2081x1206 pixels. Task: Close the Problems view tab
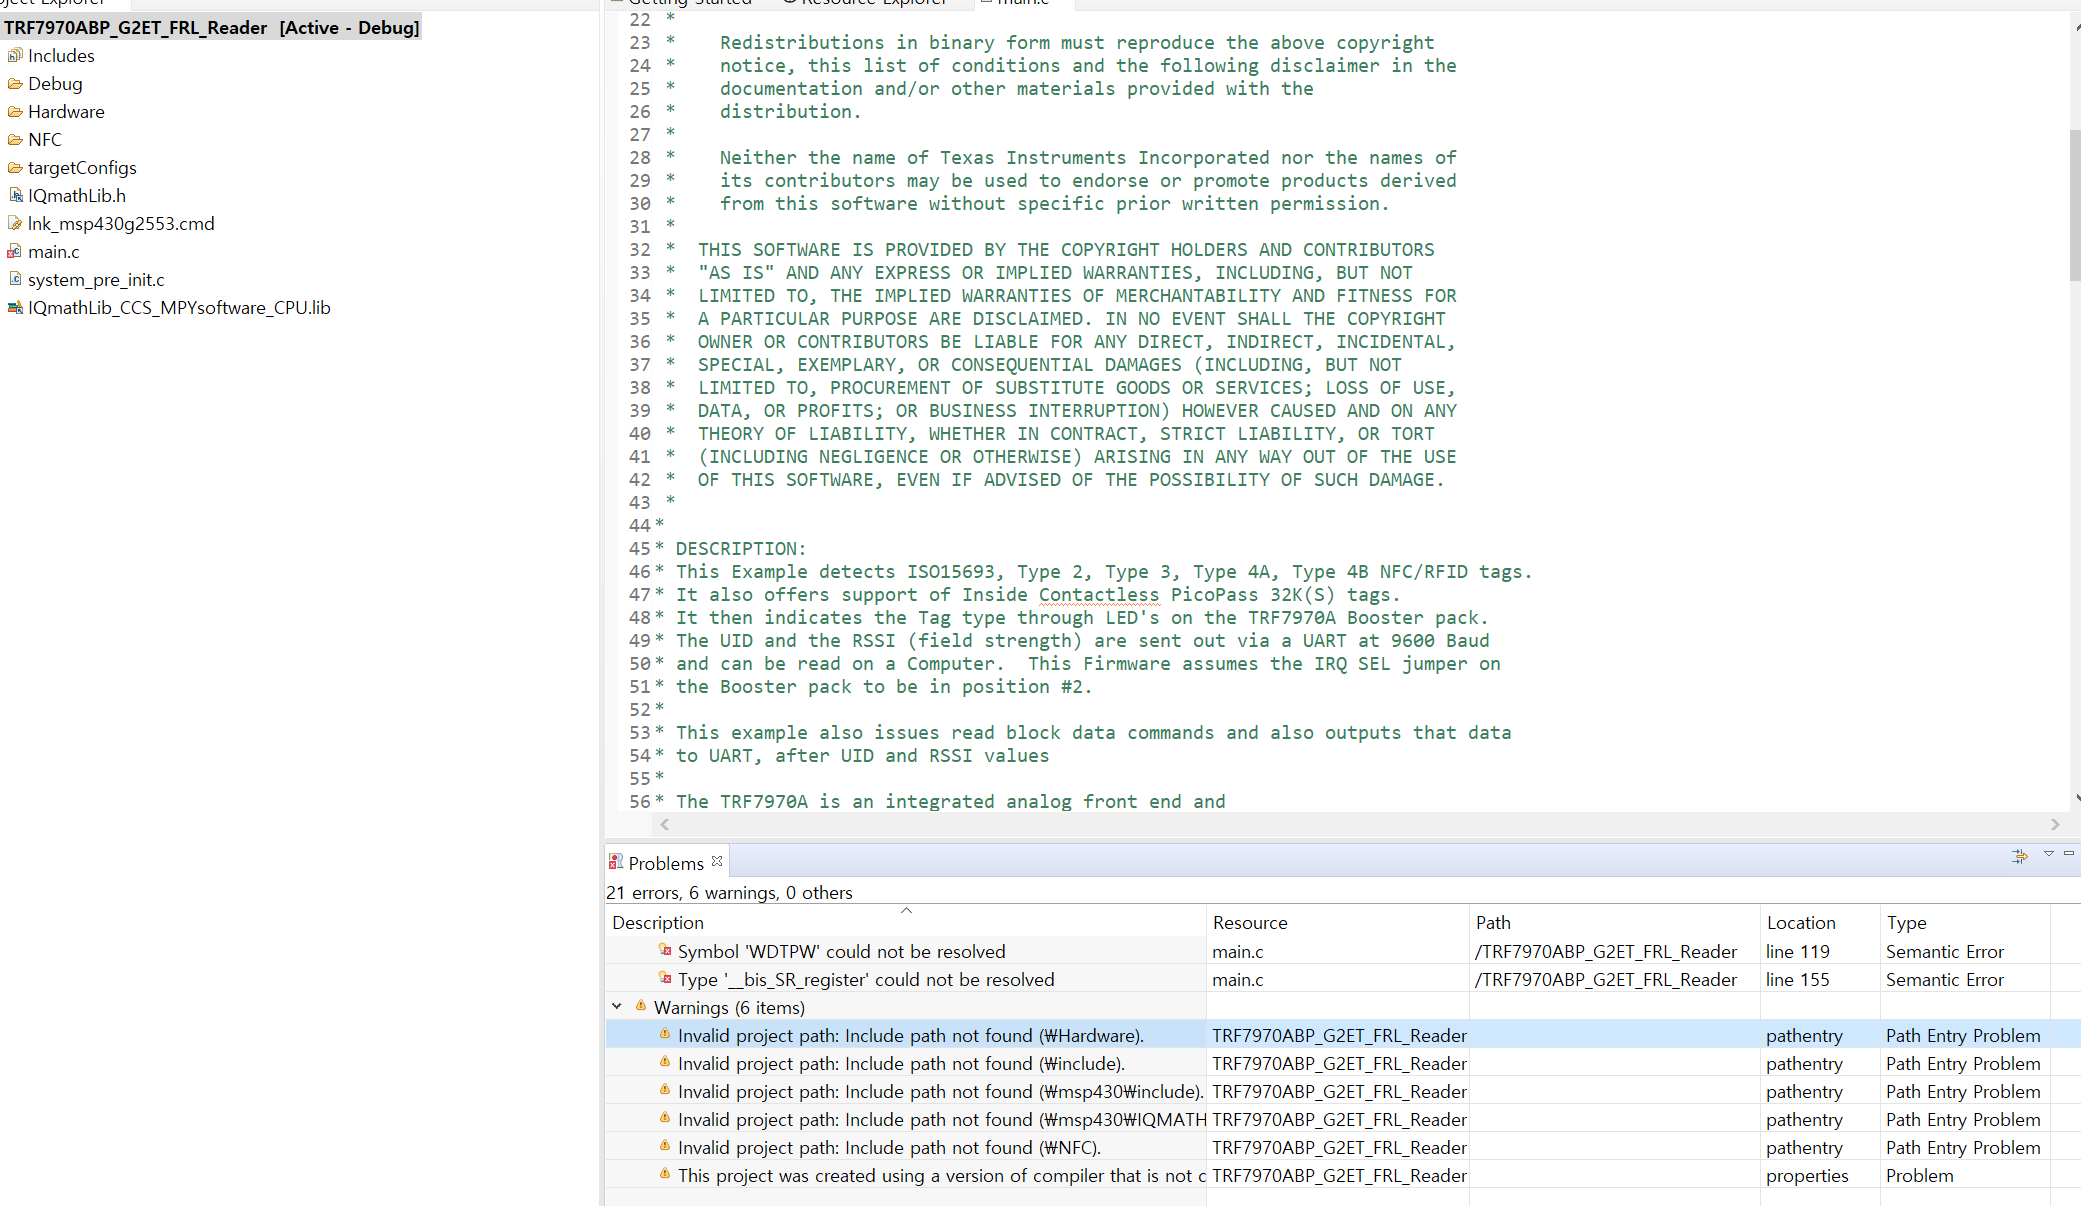717,861
